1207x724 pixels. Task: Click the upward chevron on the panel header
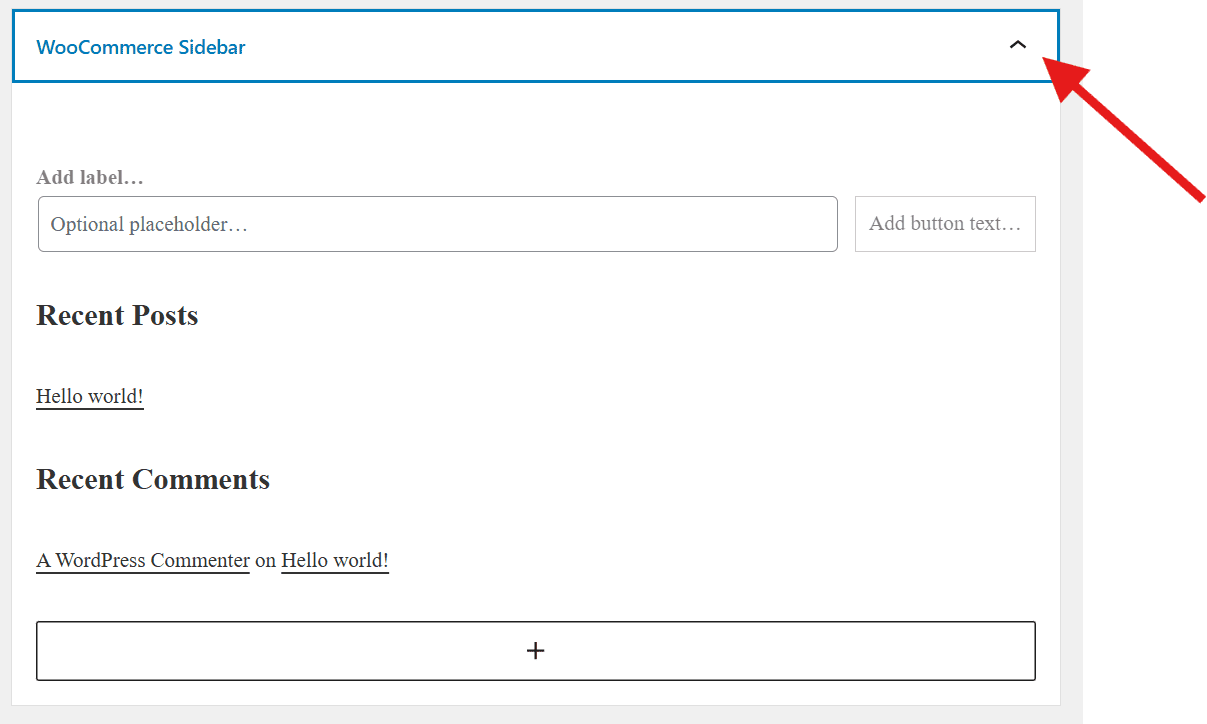(1018, 46)
